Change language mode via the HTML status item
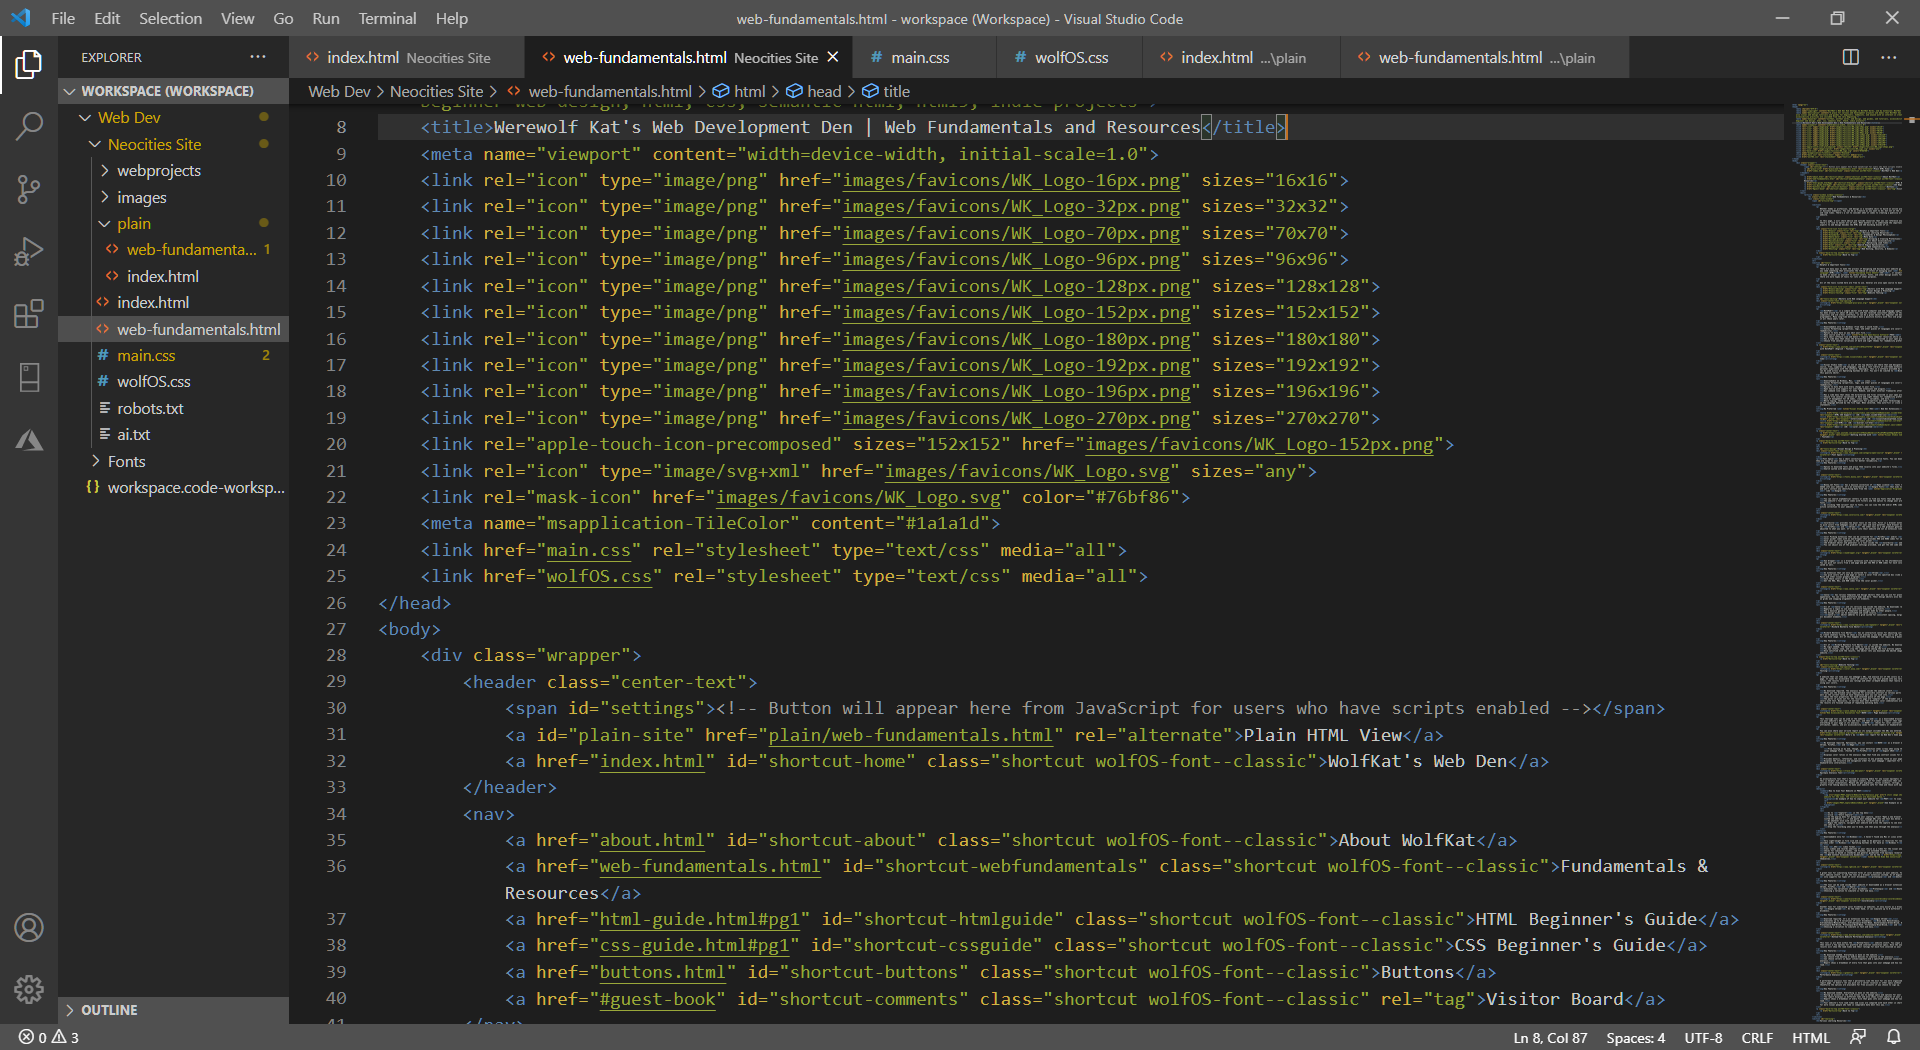The image size is (1920, 1050). [x=1809, y=1037]
